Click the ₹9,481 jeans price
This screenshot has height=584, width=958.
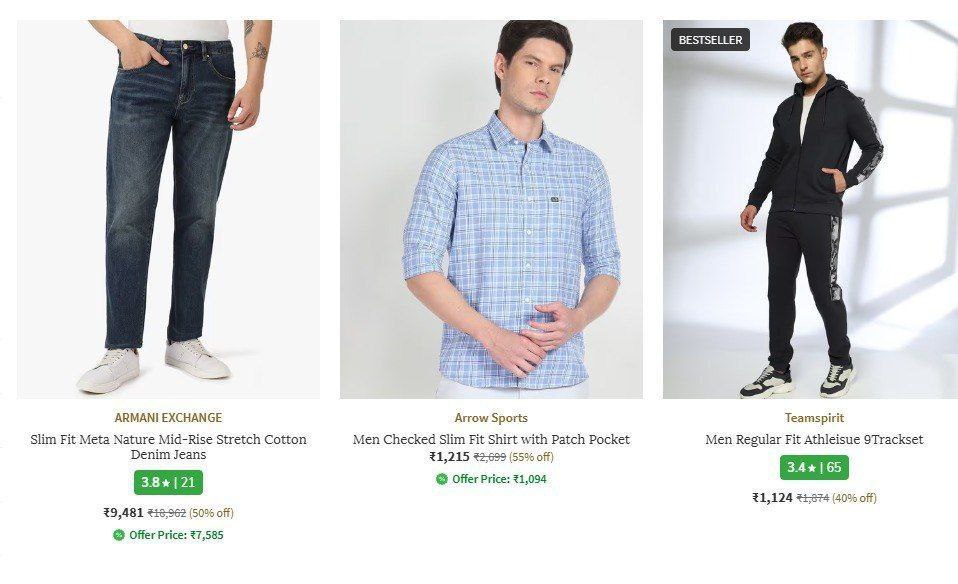(123, 513)
